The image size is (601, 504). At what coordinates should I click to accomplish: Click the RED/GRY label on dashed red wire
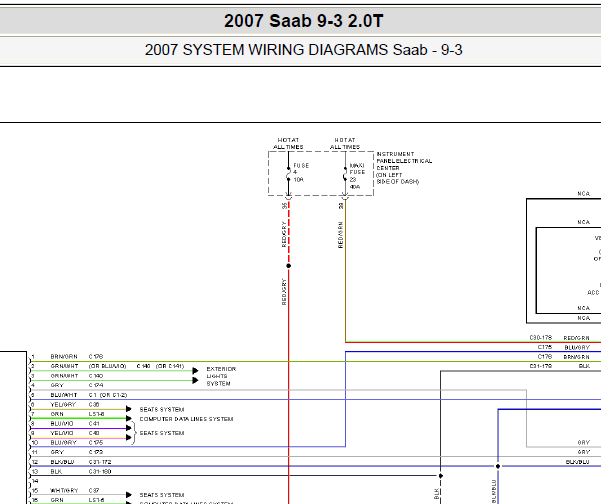[x=284, y=234]
